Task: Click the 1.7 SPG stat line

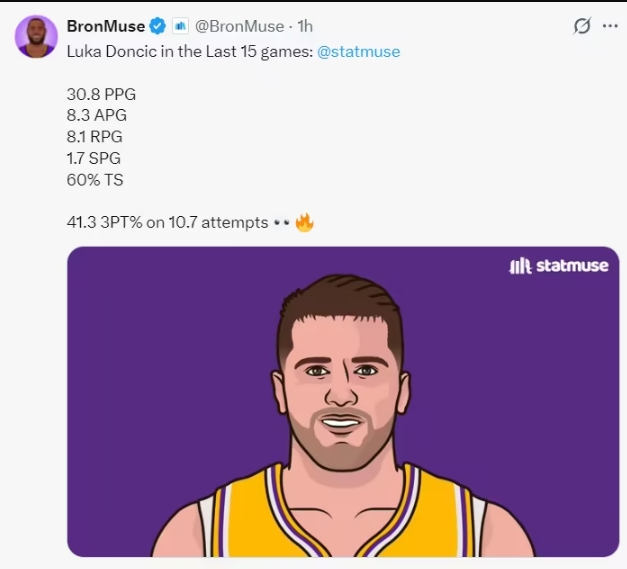Action: click(x=95, y=158)
